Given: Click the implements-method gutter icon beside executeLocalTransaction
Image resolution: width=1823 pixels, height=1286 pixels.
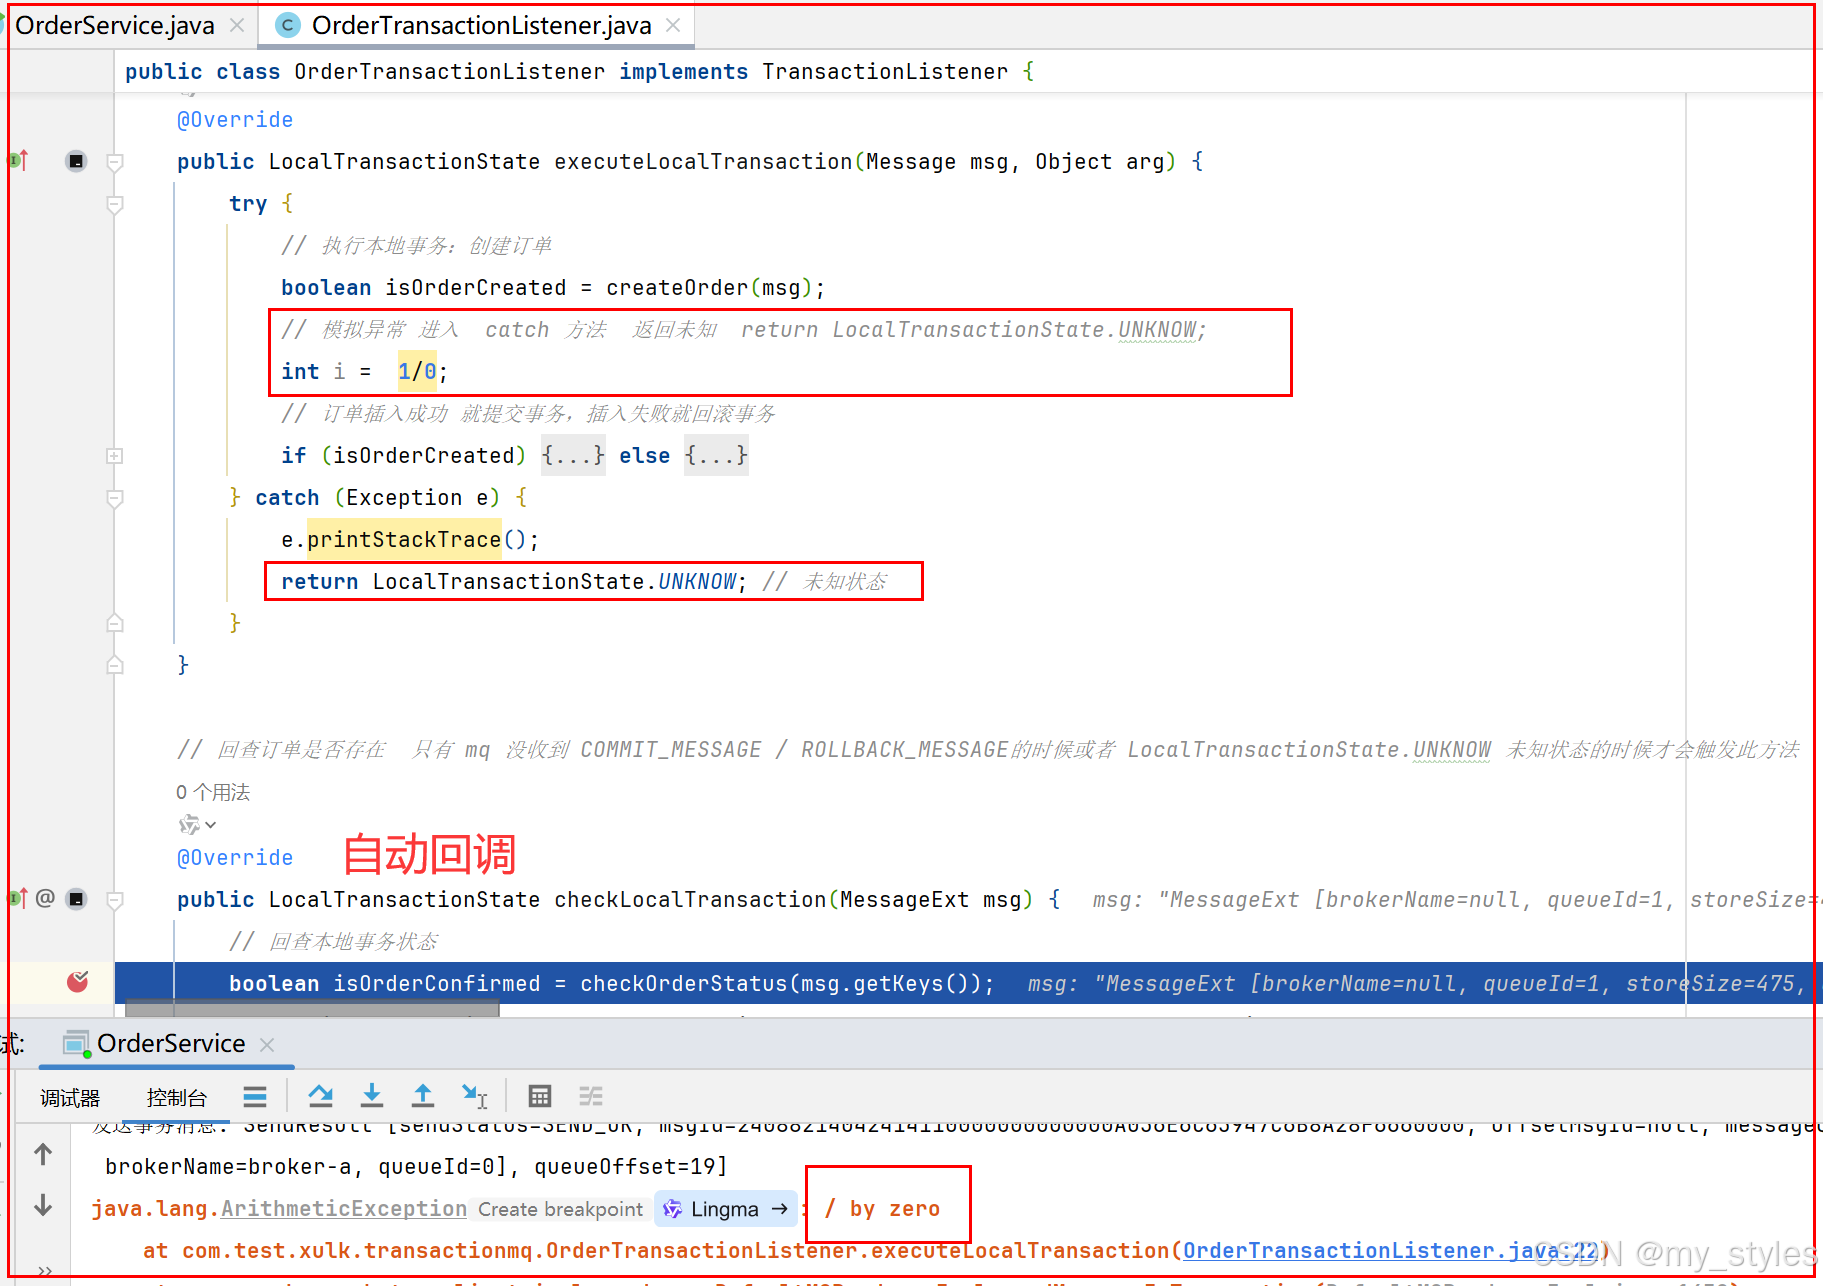Looking at the screenshot, I should [19, 160].
